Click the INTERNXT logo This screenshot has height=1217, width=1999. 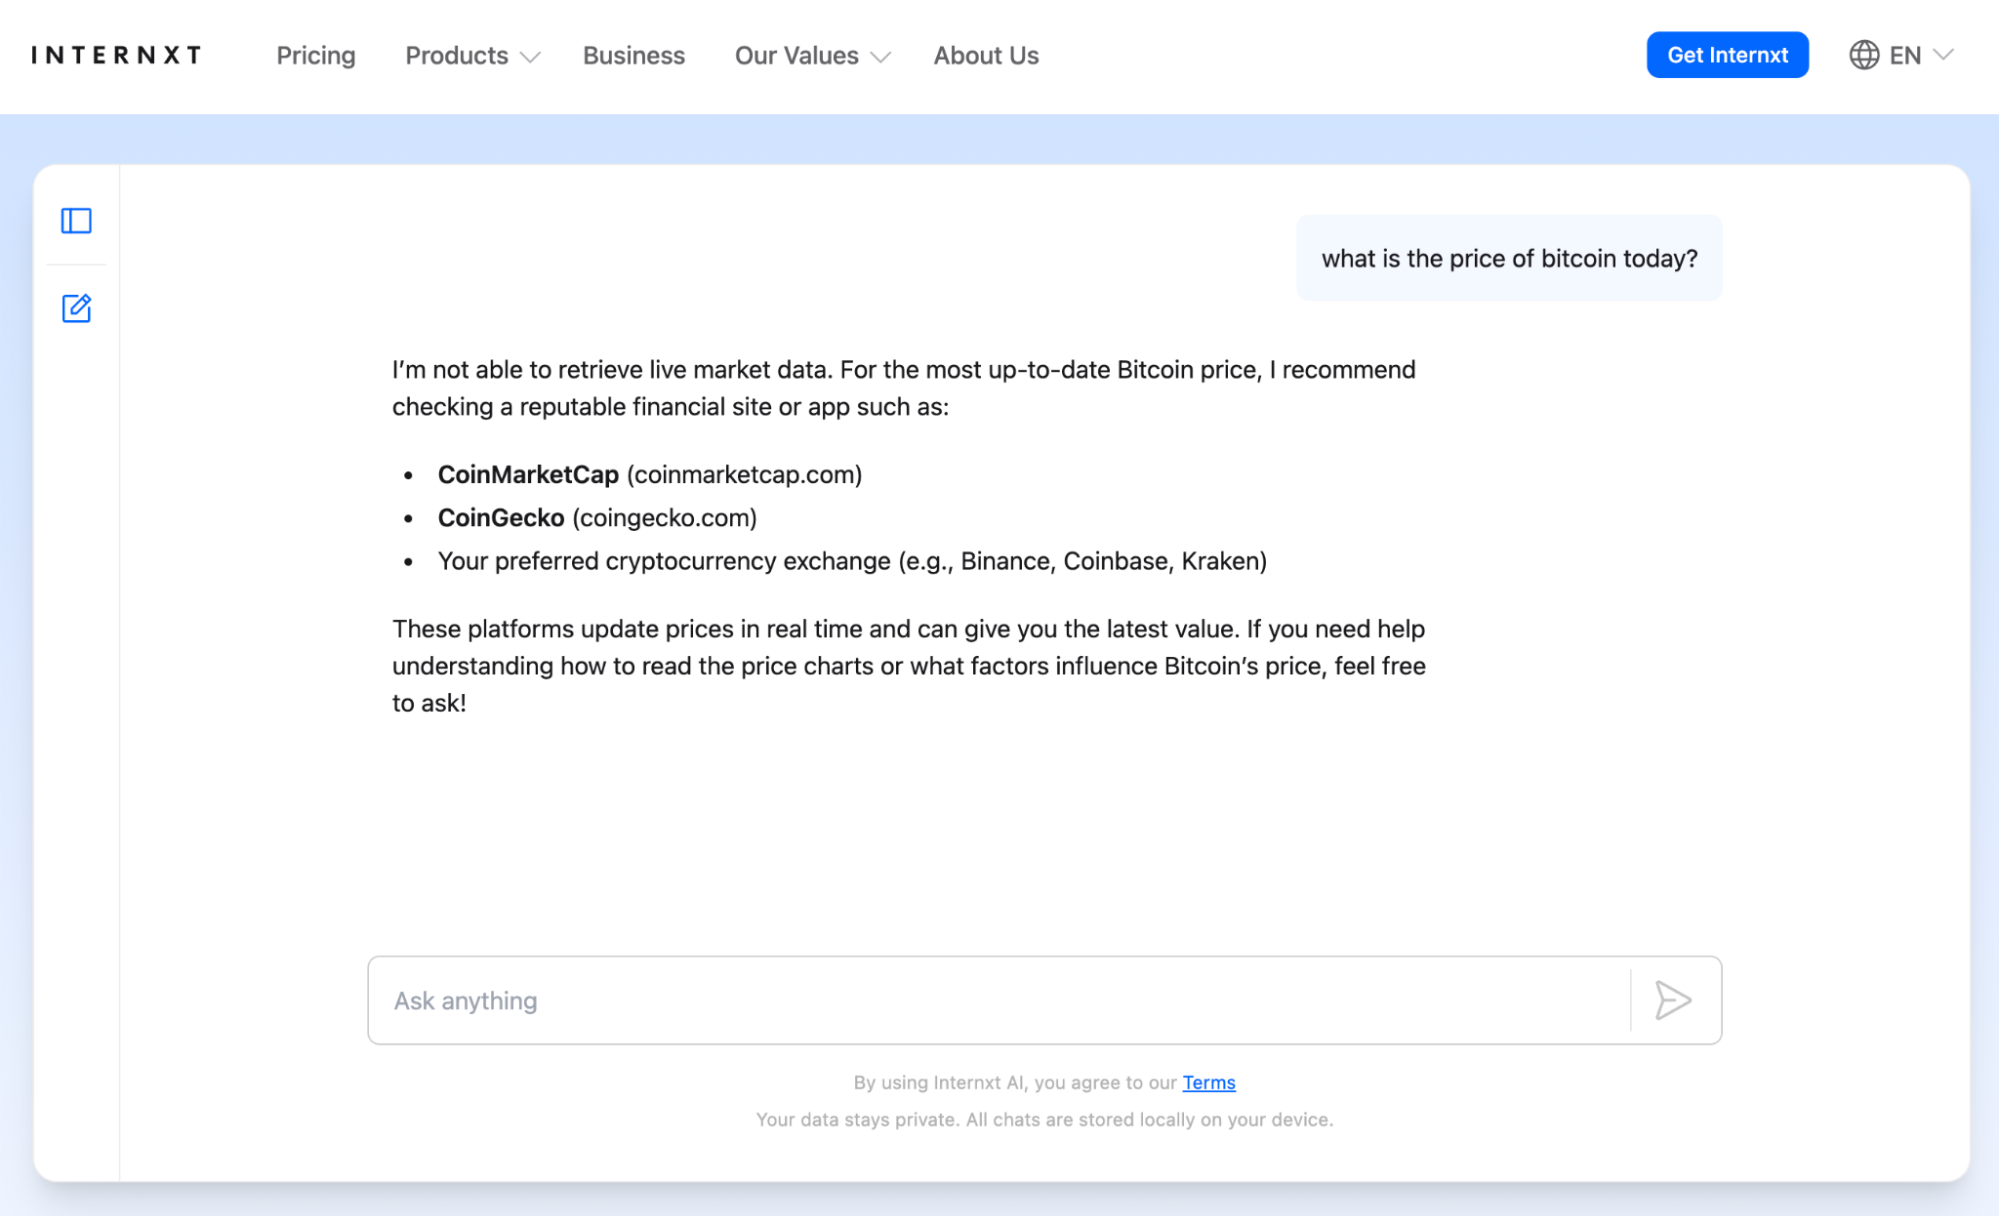coord(116,55)
